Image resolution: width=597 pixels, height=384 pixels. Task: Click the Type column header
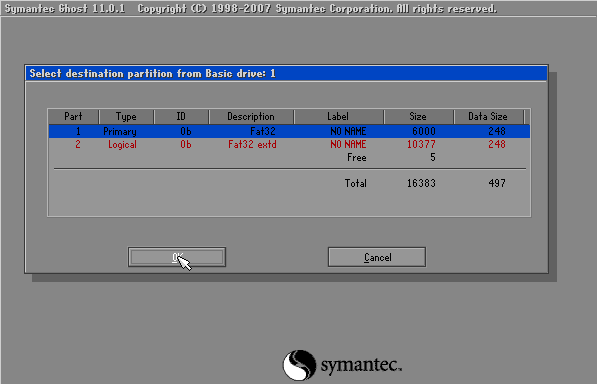click(126, 116)
